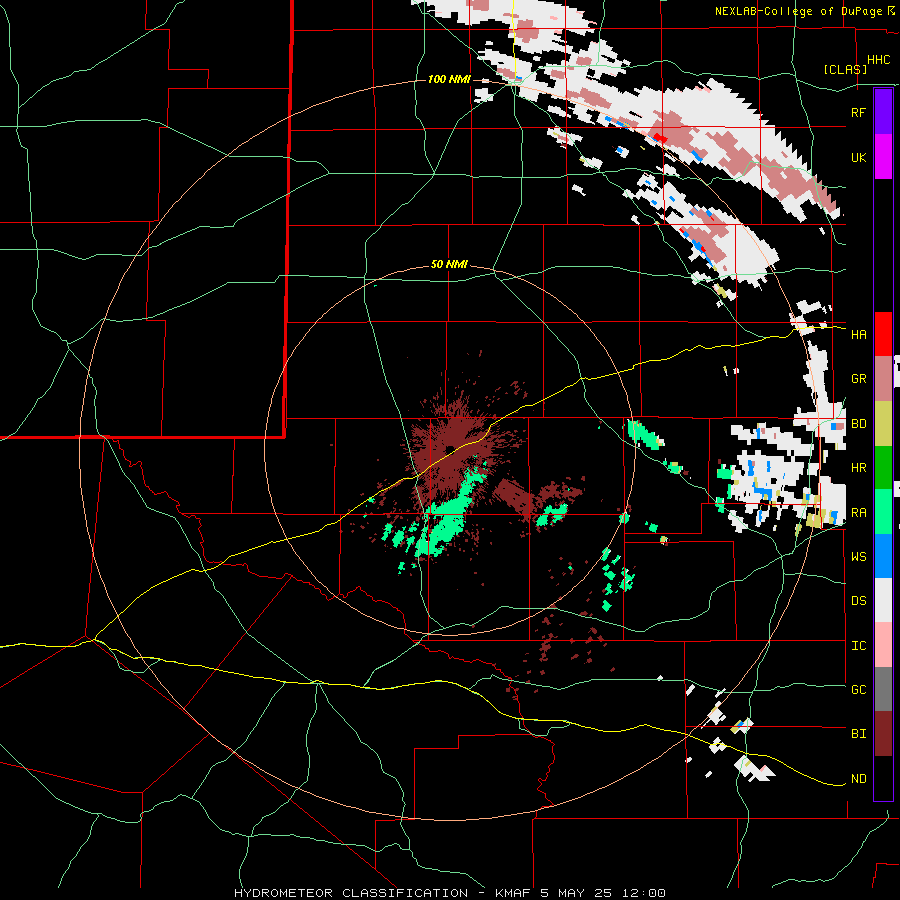This screenshot has width=900, height=900.
Task: Click the blue WS legend swatch
Action: click(883, 556)
